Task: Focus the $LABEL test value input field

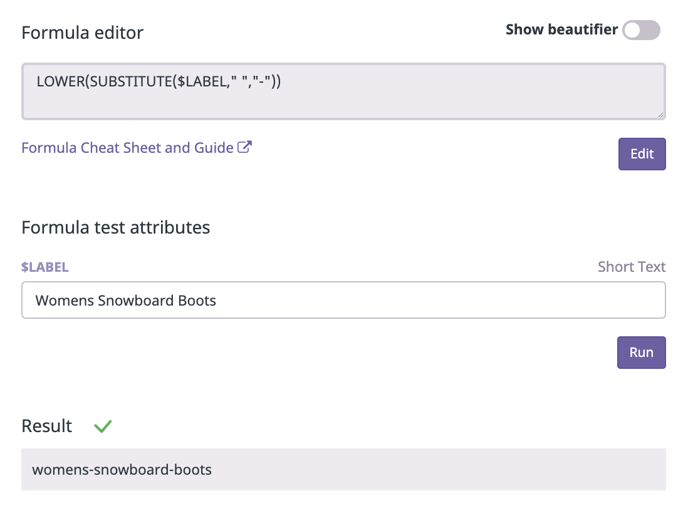Action: click(x=344, y=300)
